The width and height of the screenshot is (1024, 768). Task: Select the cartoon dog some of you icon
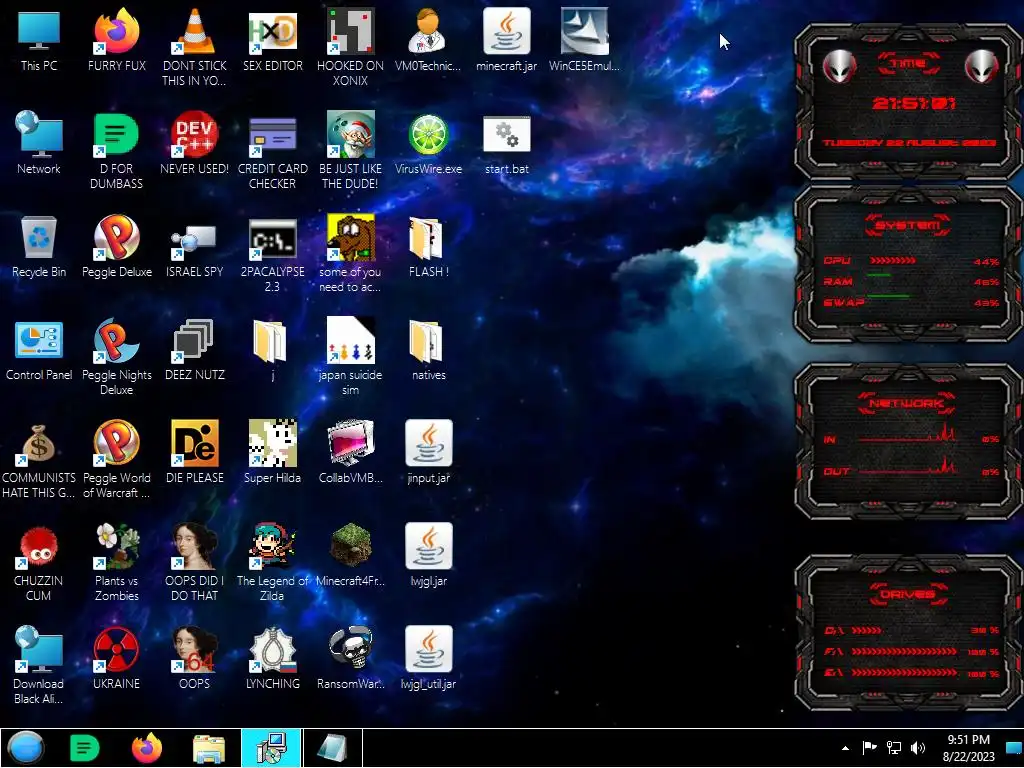350,253
